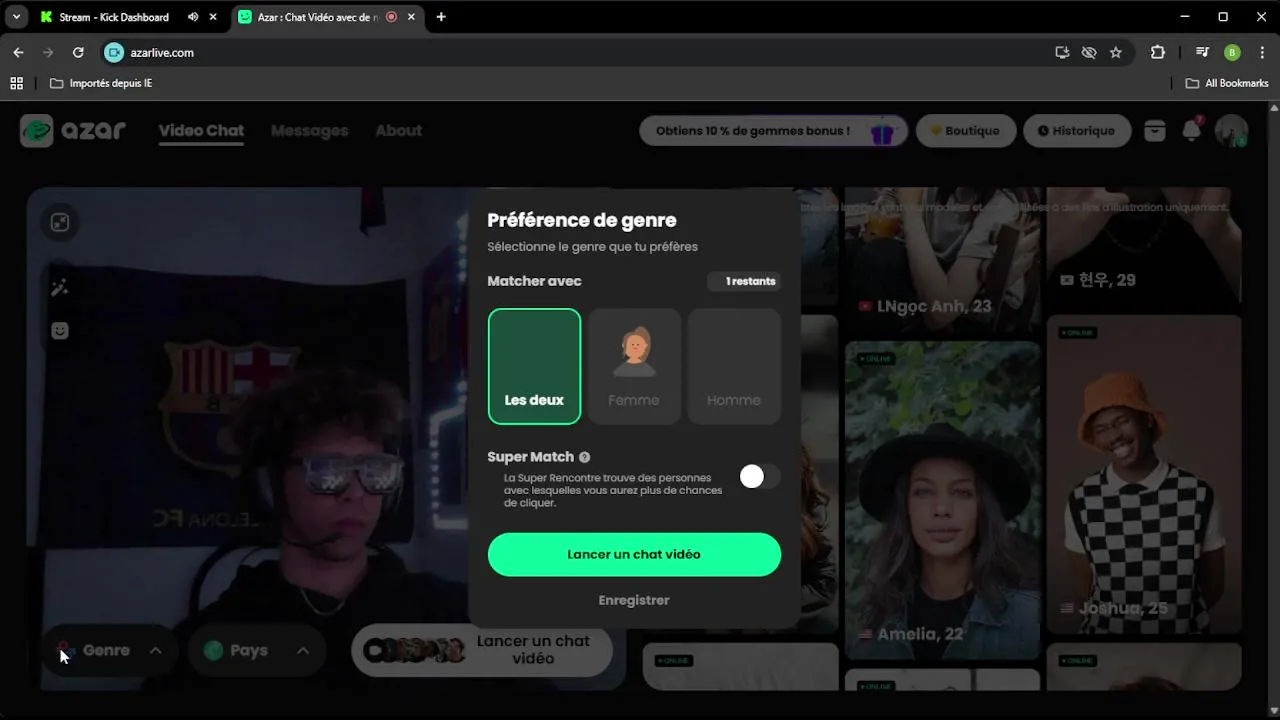
Task: Open media controls icon in toolbar
Action: point(1202,52)
